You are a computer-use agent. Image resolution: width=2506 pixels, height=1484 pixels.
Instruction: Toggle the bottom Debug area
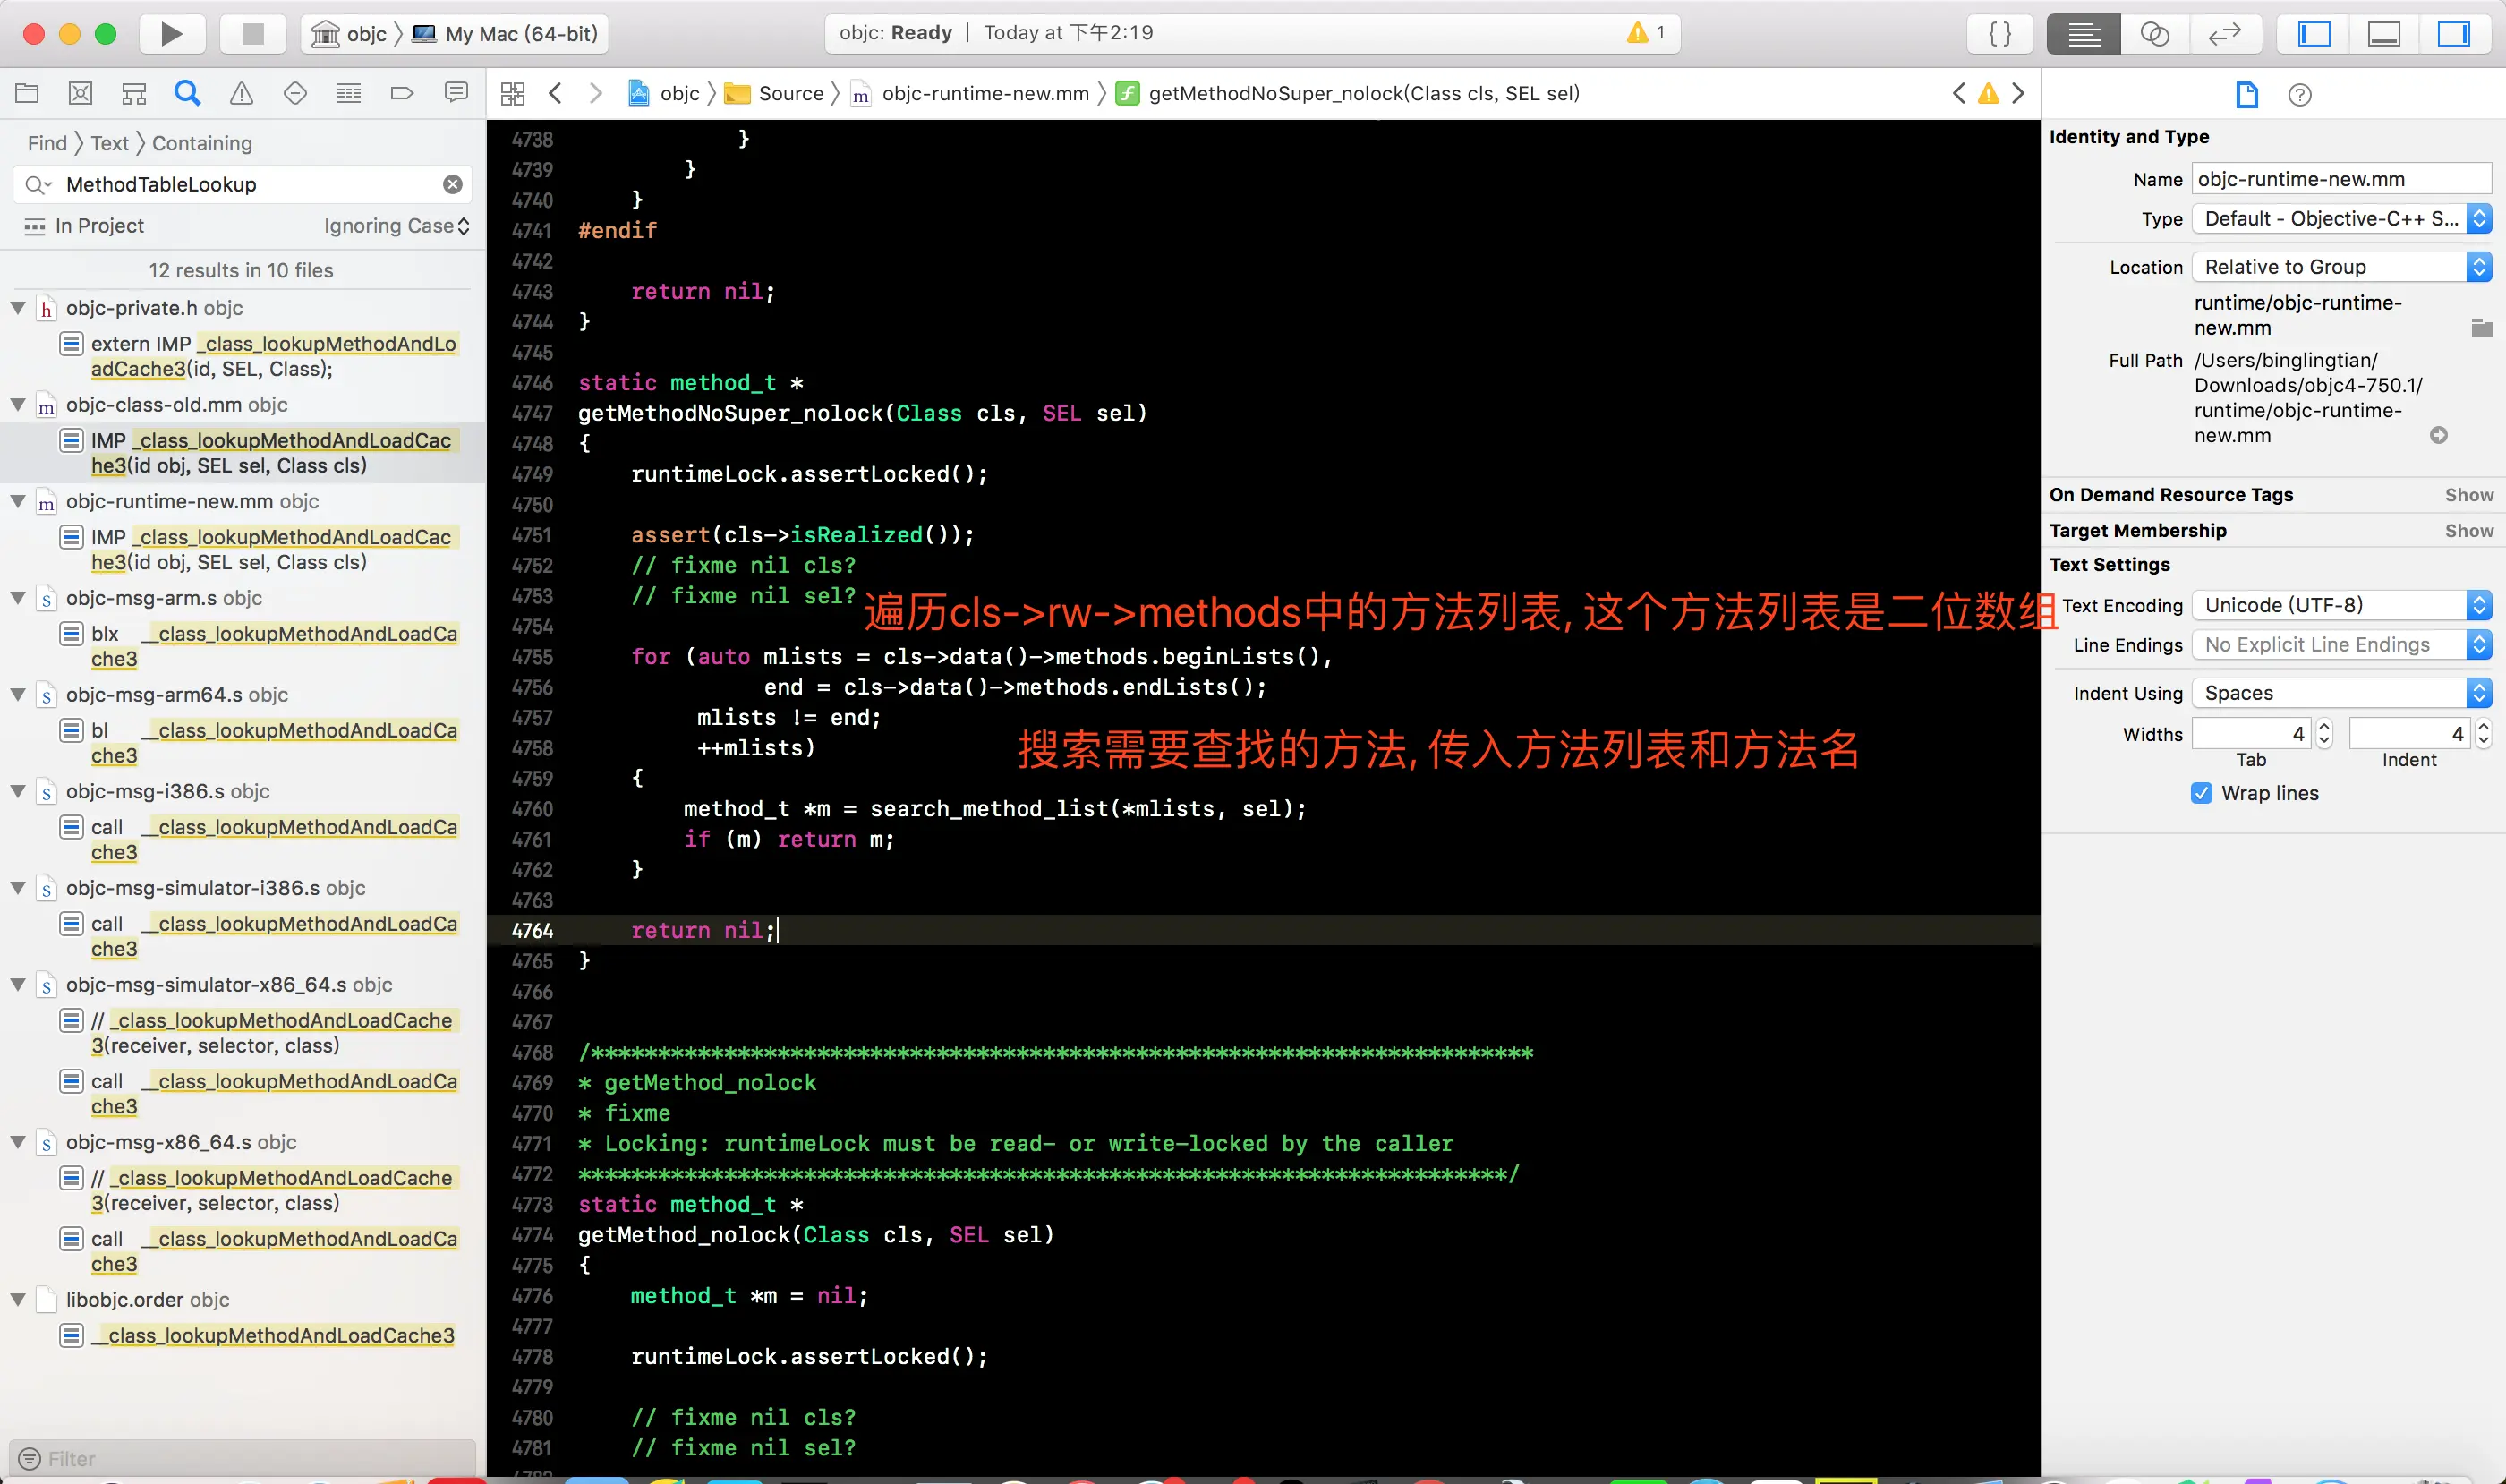pos(2384,34)
